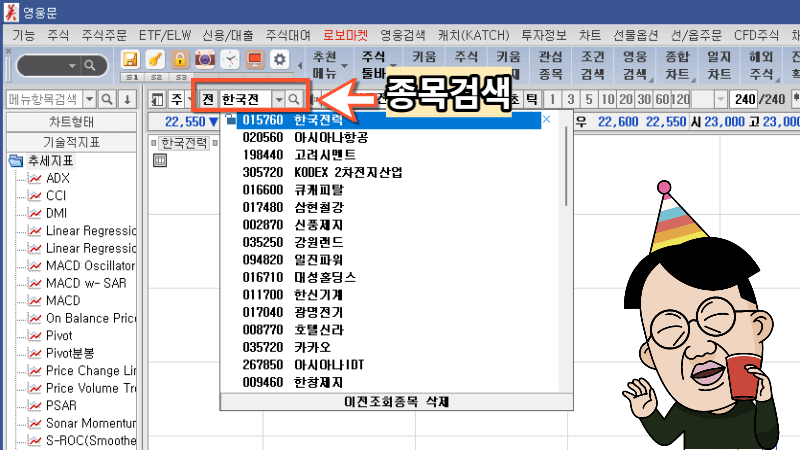
Task: Select the Pivot indicator
Action: click(59, 336)
